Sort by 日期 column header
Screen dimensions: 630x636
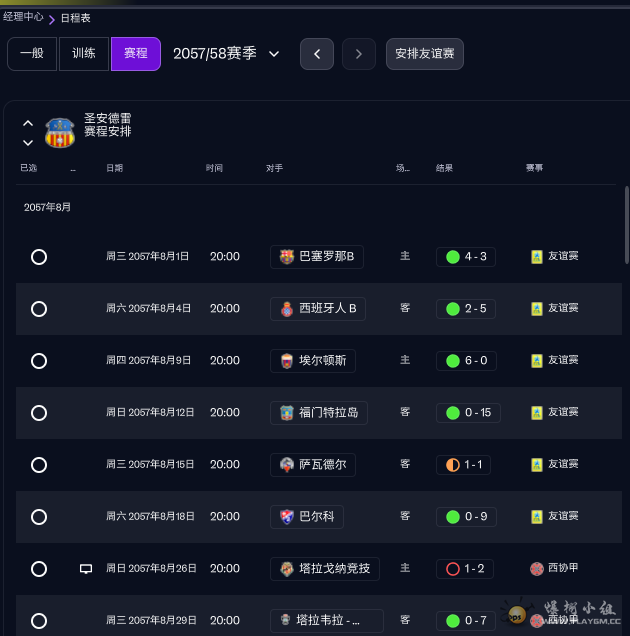114,168
